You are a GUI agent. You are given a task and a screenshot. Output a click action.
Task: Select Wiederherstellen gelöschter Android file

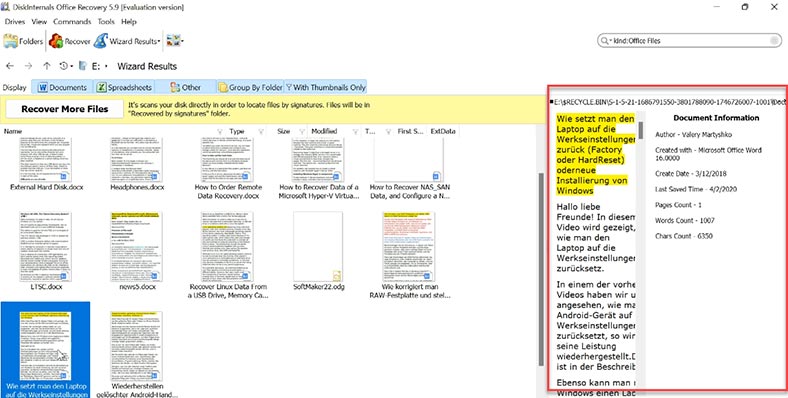point(137,354)
